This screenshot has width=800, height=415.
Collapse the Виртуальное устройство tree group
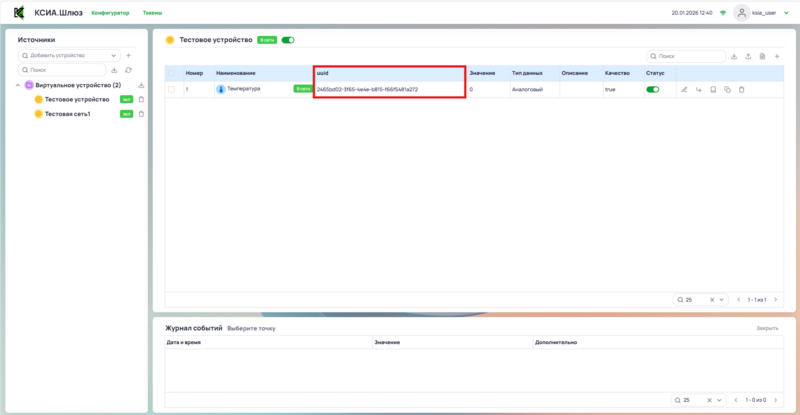[x=18, y=85]
